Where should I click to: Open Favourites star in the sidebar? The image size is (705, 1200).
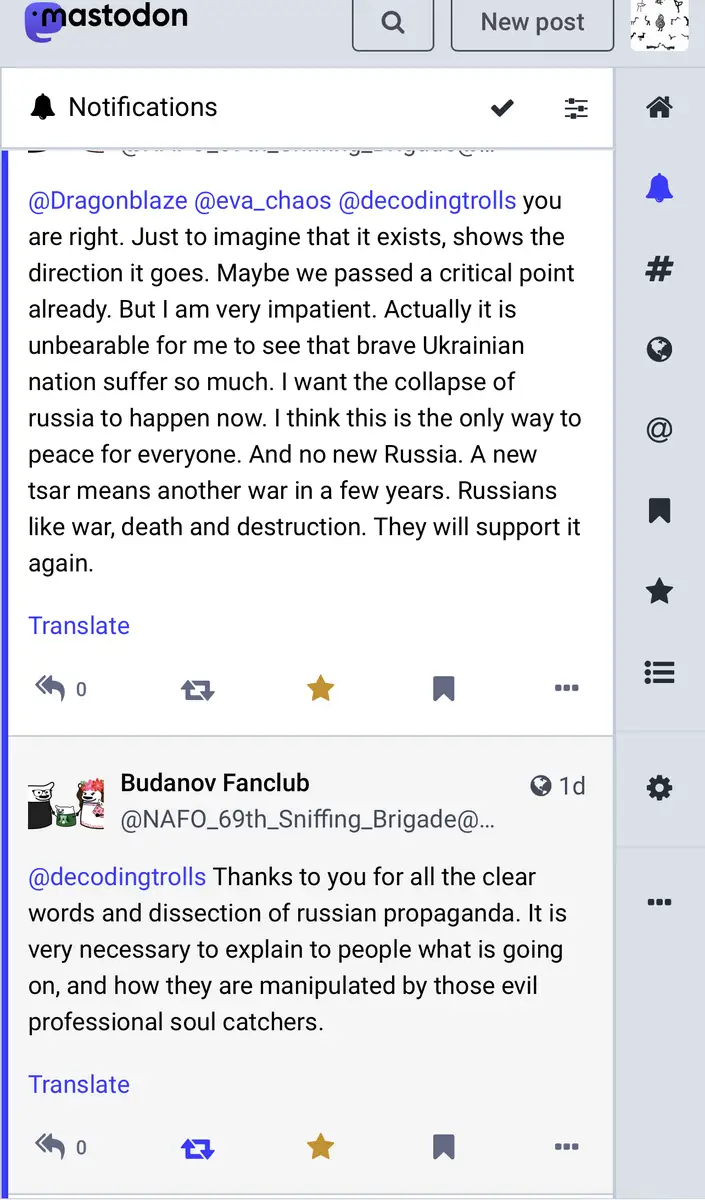point(659,592)
